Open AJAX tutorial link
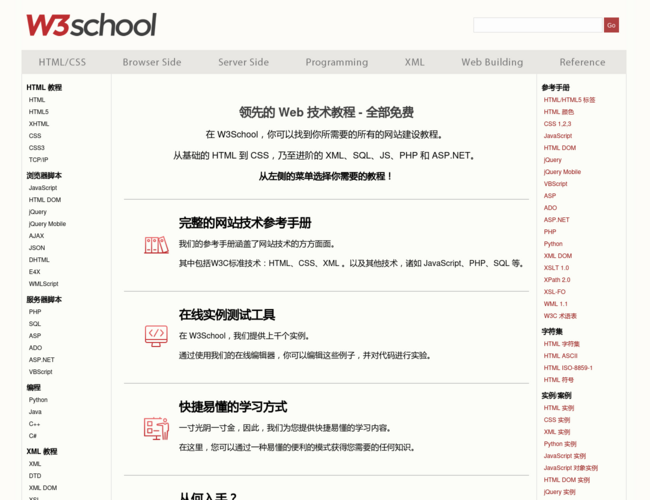This screenshot has height=500, width=650. point(36,236)
